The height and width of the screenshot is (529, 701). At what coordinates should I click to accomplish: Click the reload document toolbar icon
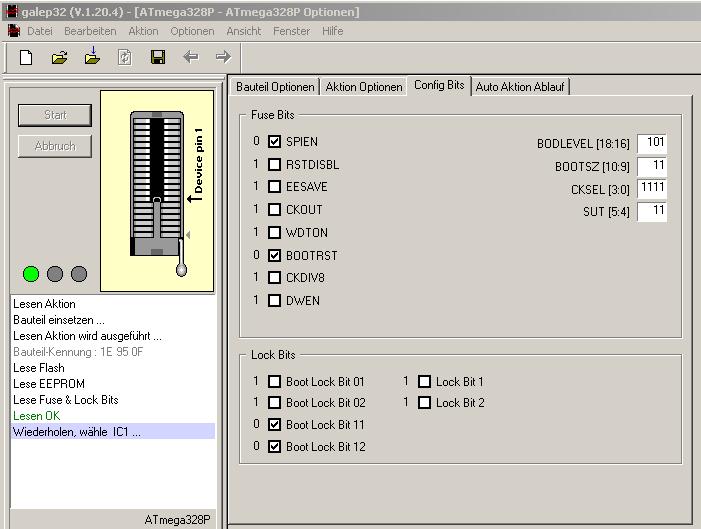[x=125, y=57]
